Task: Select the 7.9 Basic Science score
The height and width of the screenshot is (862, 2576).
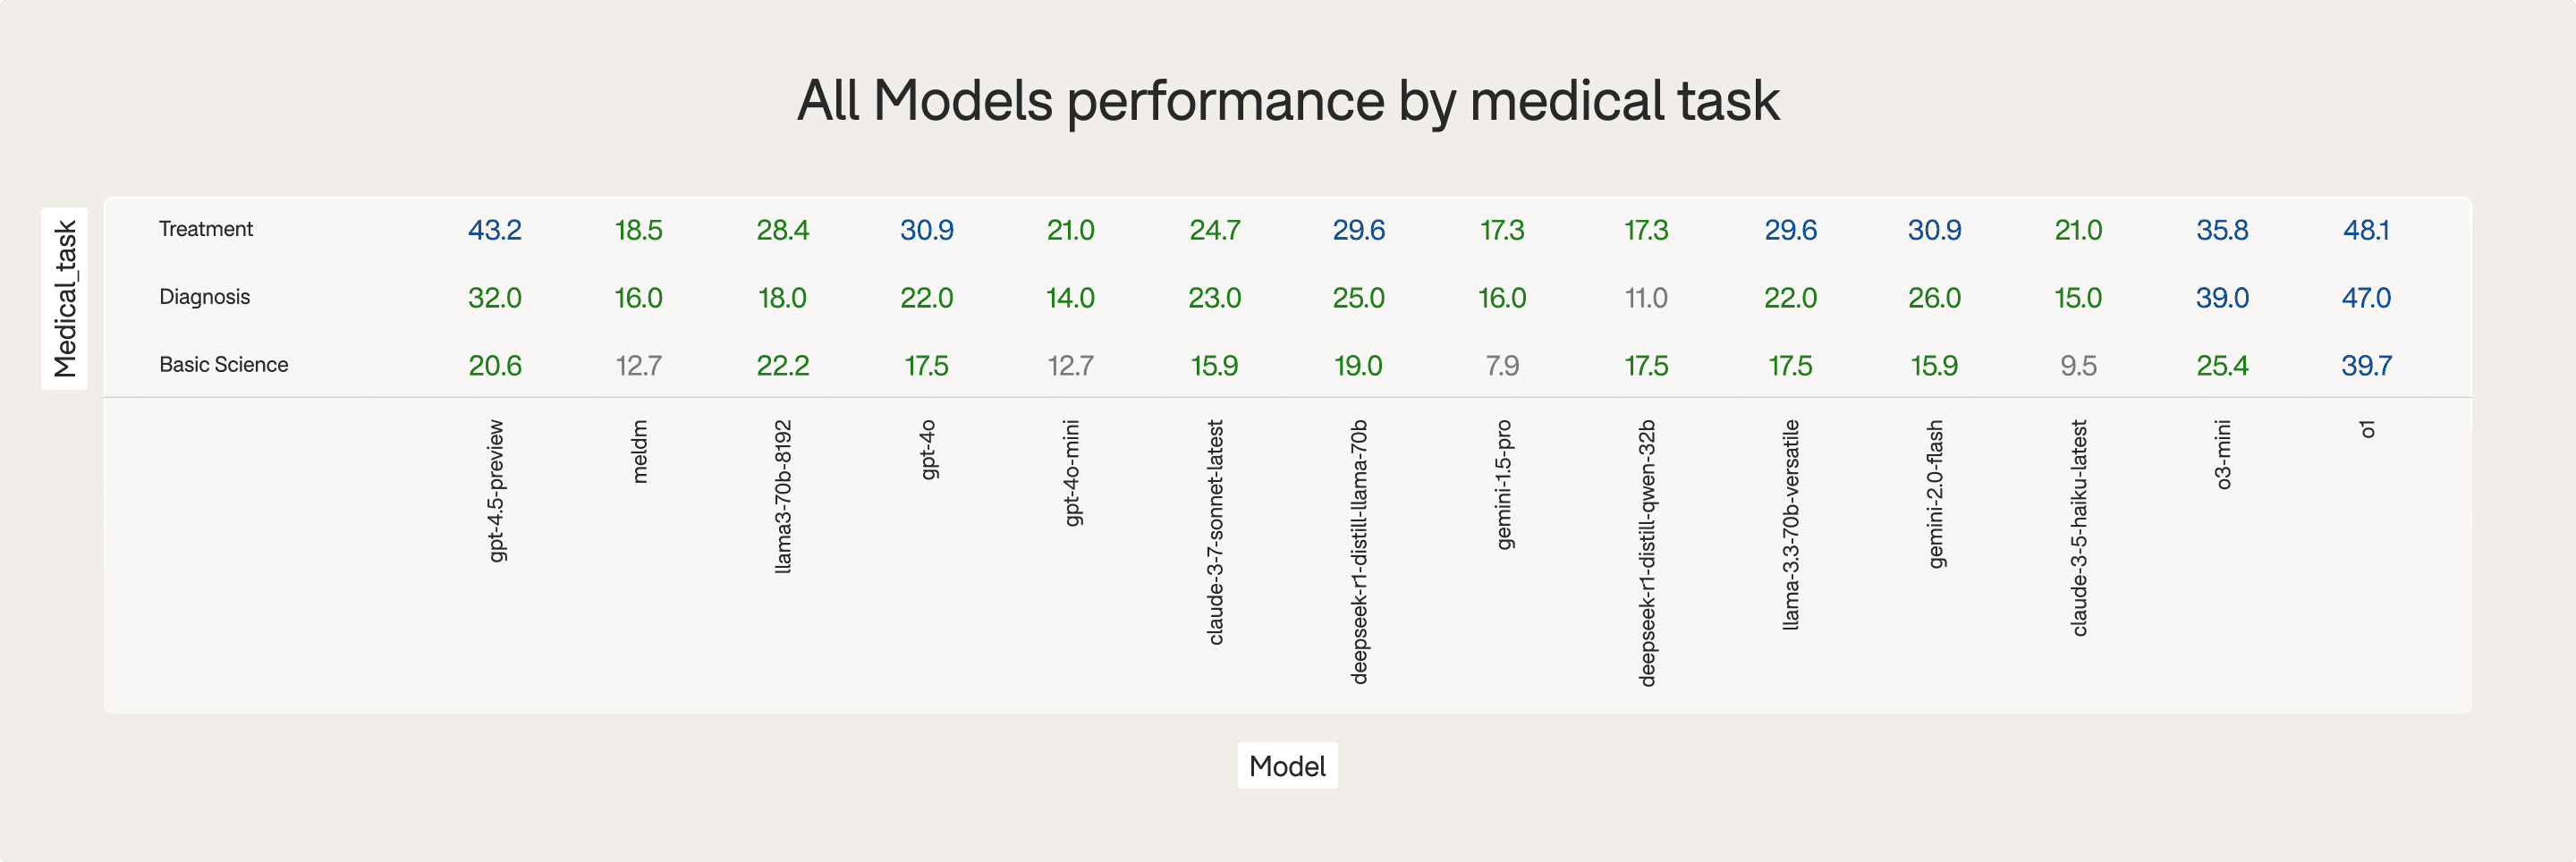Action: (x=1503, y=366)
